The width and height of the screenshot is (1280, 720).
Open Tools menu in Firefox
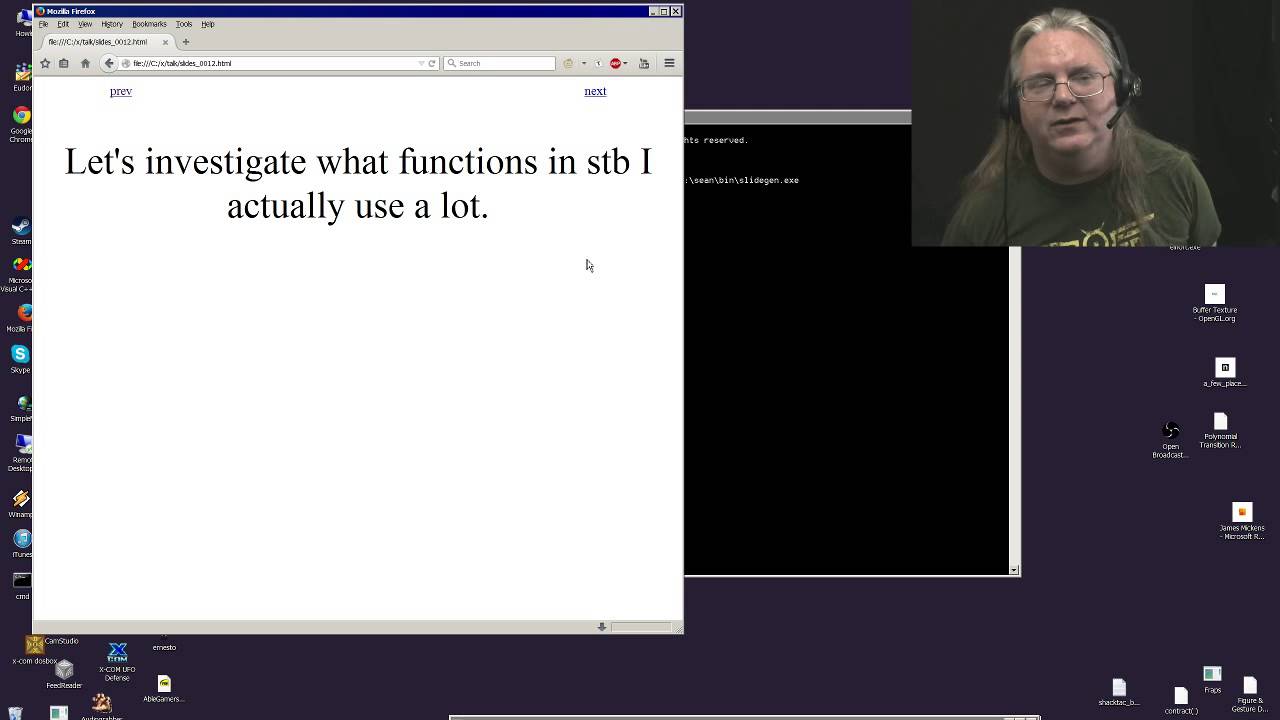pyautogui.click(x=184, y=24)
